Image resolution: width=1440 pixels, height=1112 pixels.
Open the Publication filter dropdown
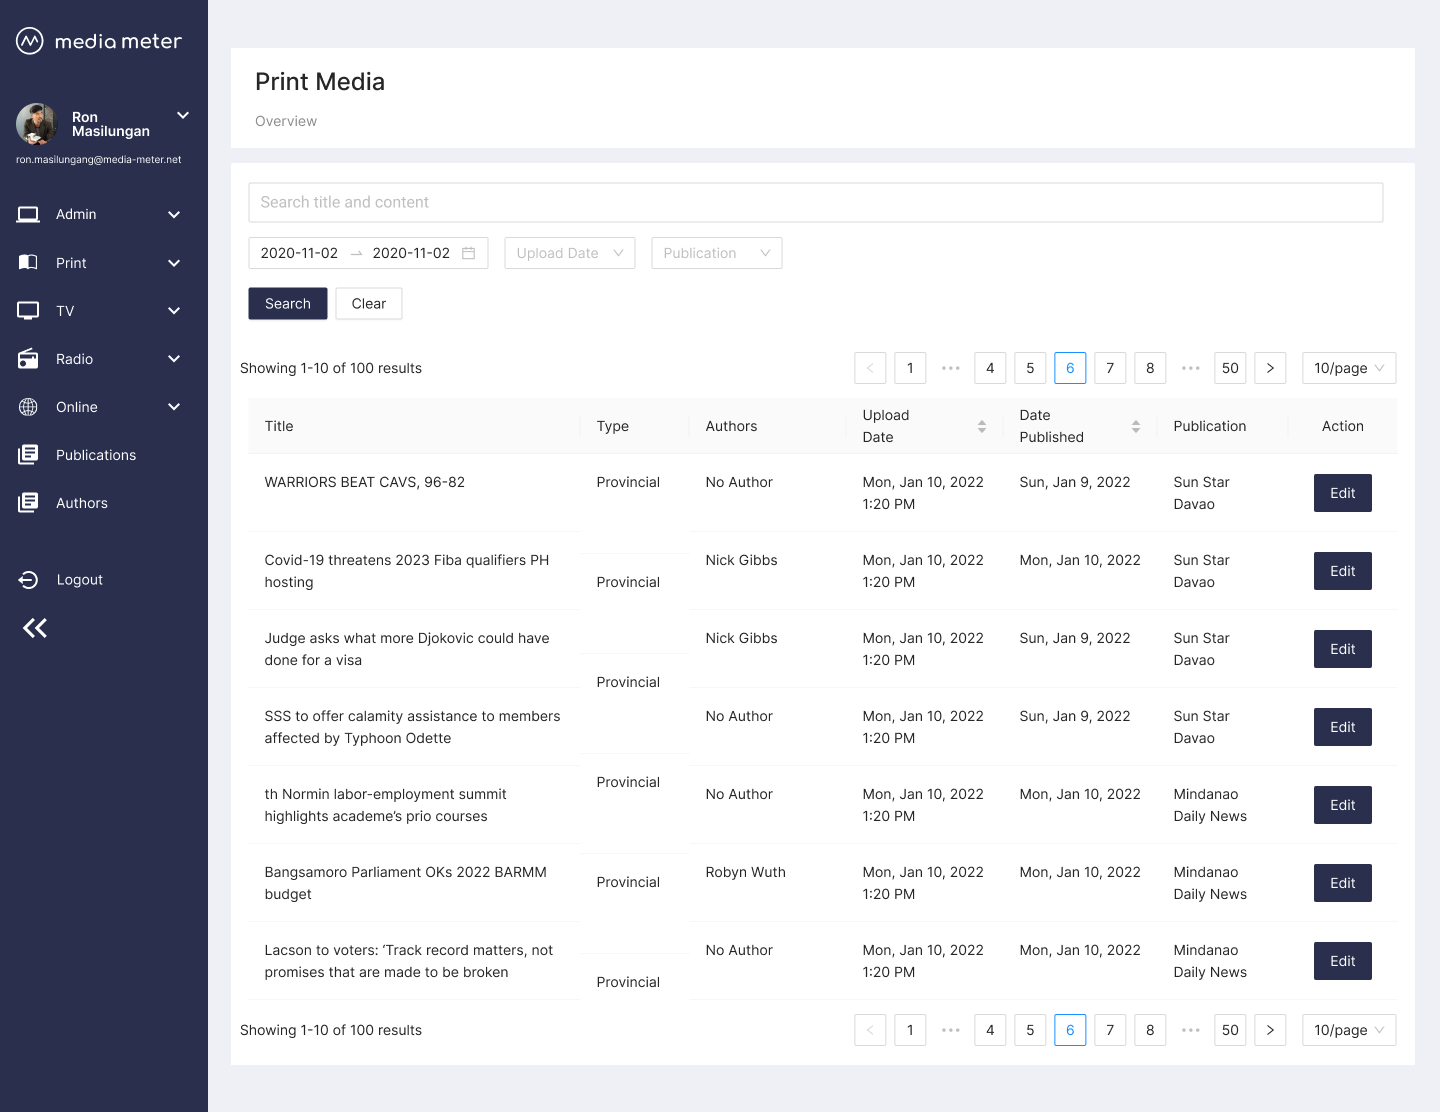(x=716, y=253)
